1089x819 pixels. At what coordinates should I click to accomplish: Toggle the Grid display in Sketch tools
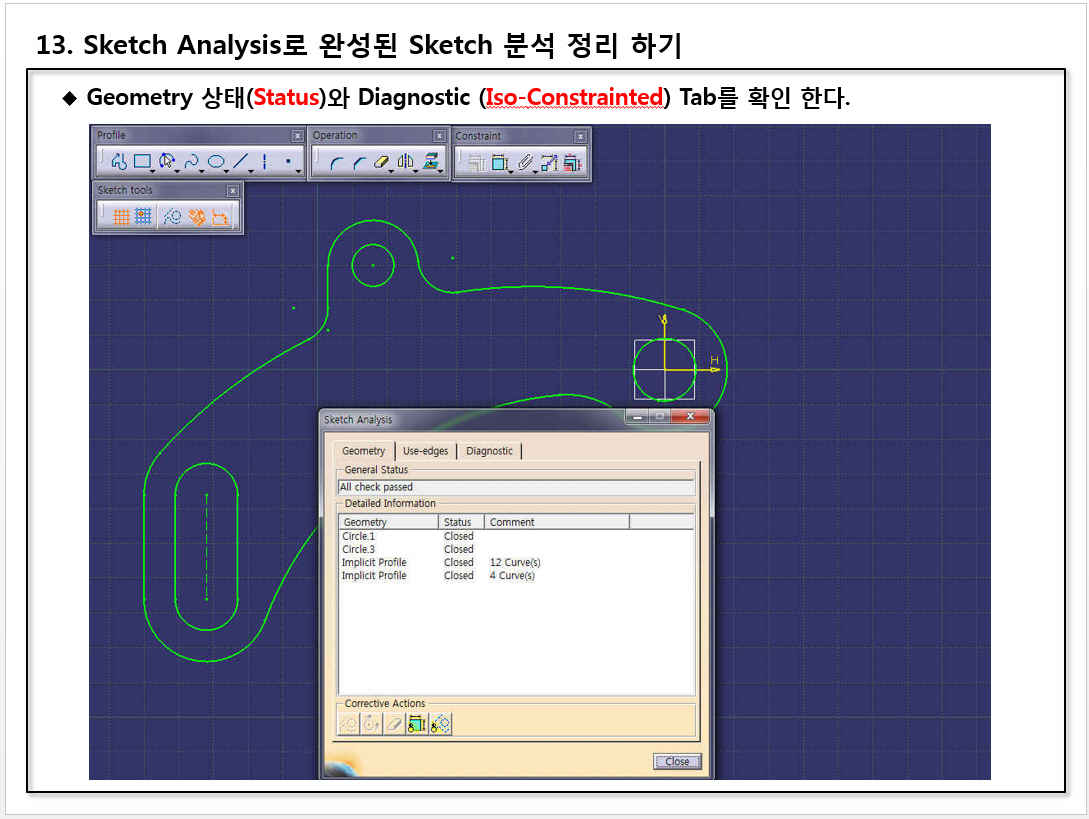click(x=120, y=216)
